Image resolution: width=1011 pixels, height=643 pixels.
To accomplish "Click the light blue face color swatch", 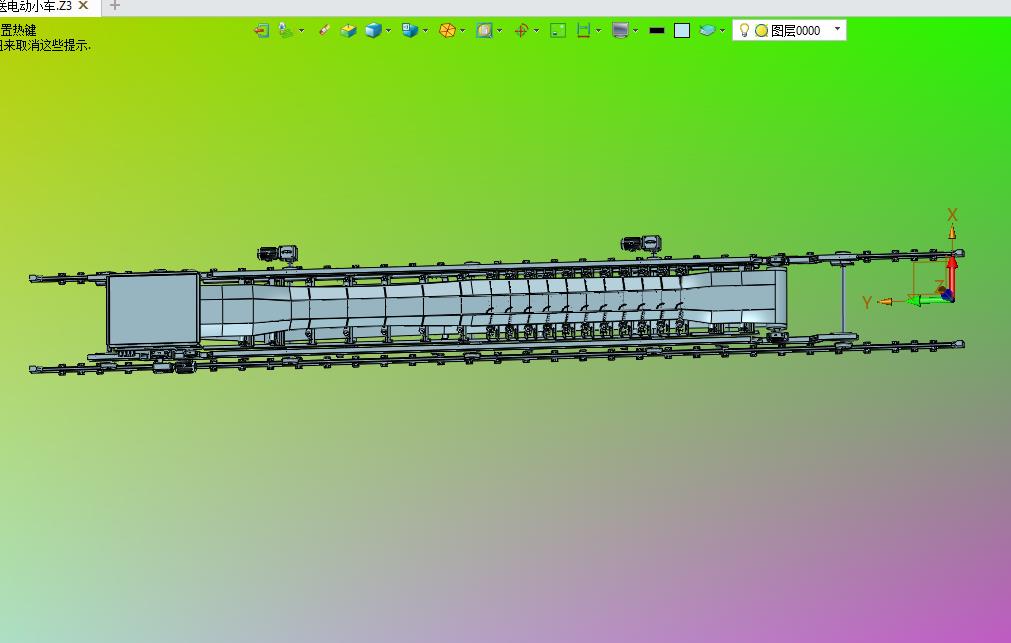I will 682,30.
